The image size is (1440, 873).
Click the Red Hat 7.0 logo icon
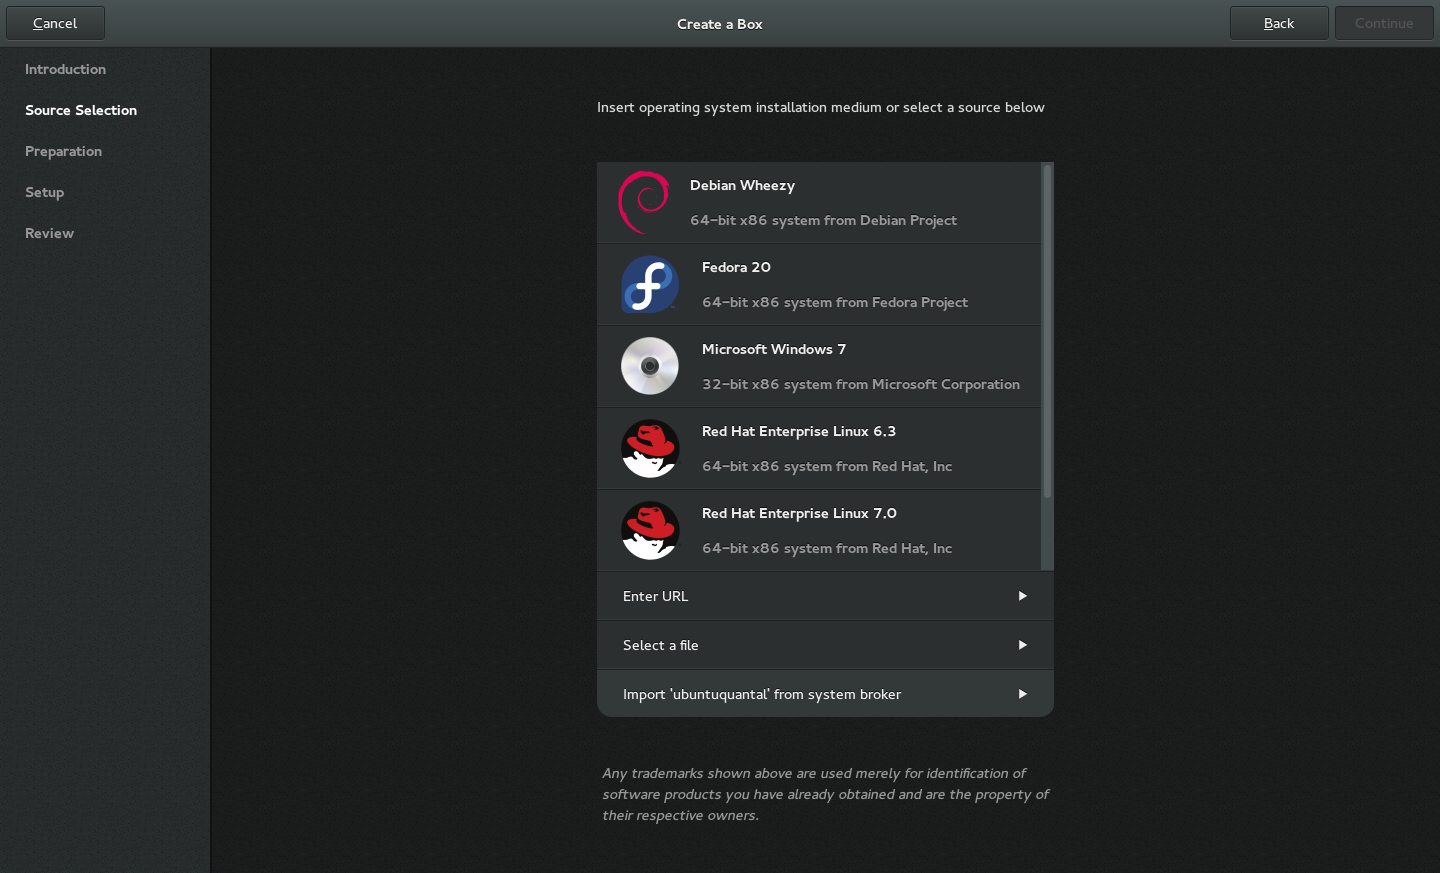pos(650,530)
